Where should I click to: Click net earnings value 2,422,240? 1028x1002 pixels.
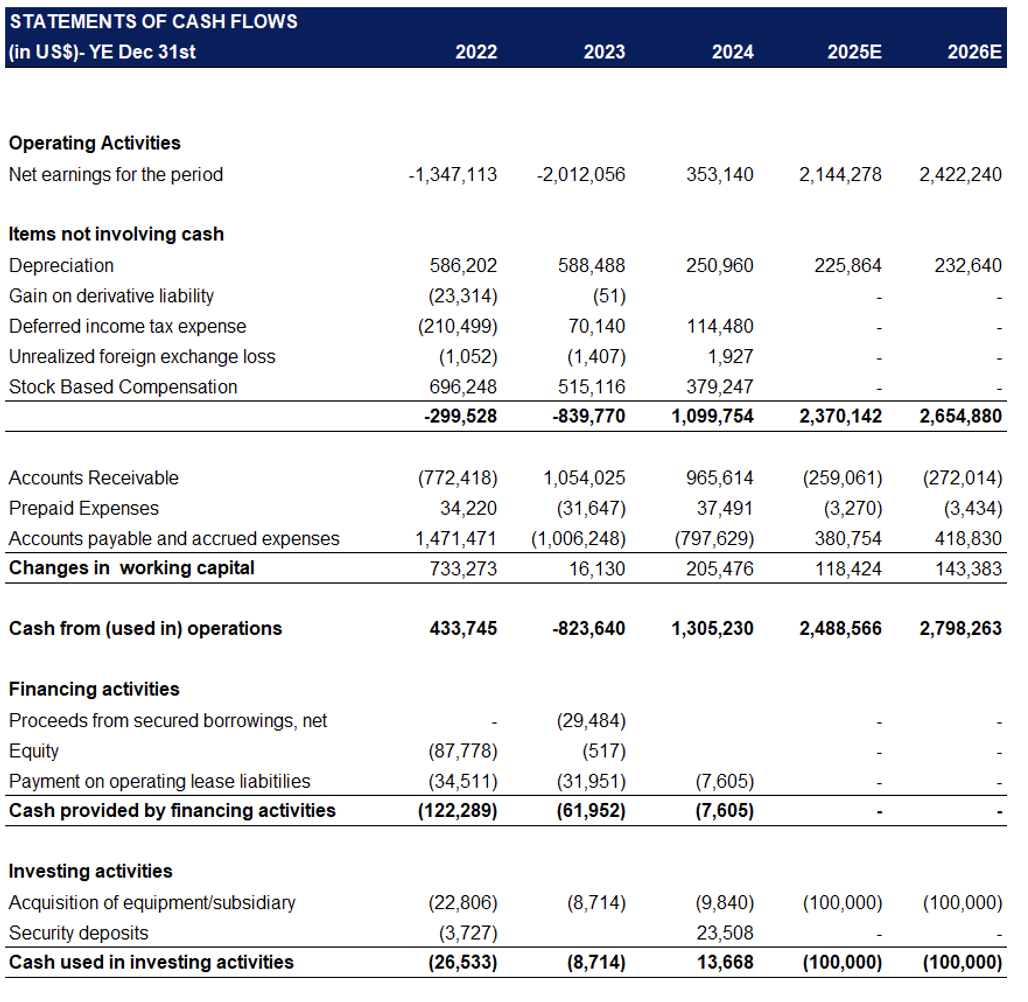(x=960, y=175)
